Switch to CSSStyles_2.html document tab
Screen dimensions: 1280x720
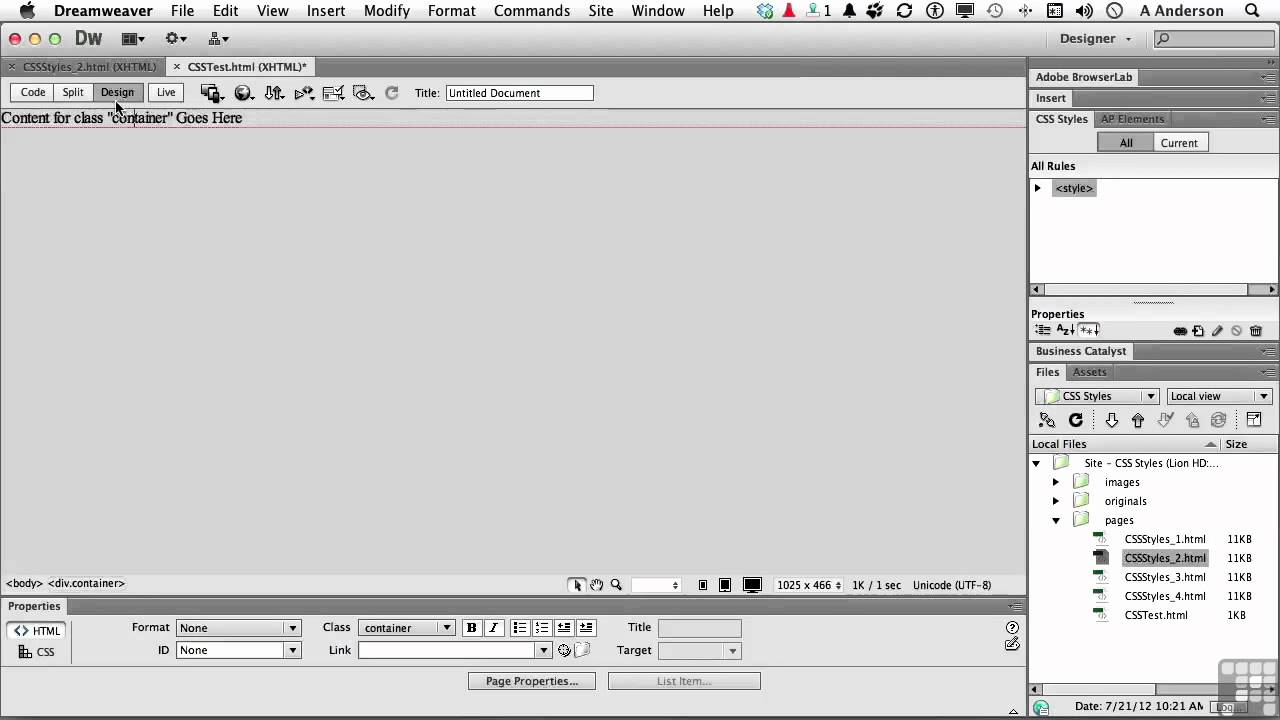pos(89,67)
